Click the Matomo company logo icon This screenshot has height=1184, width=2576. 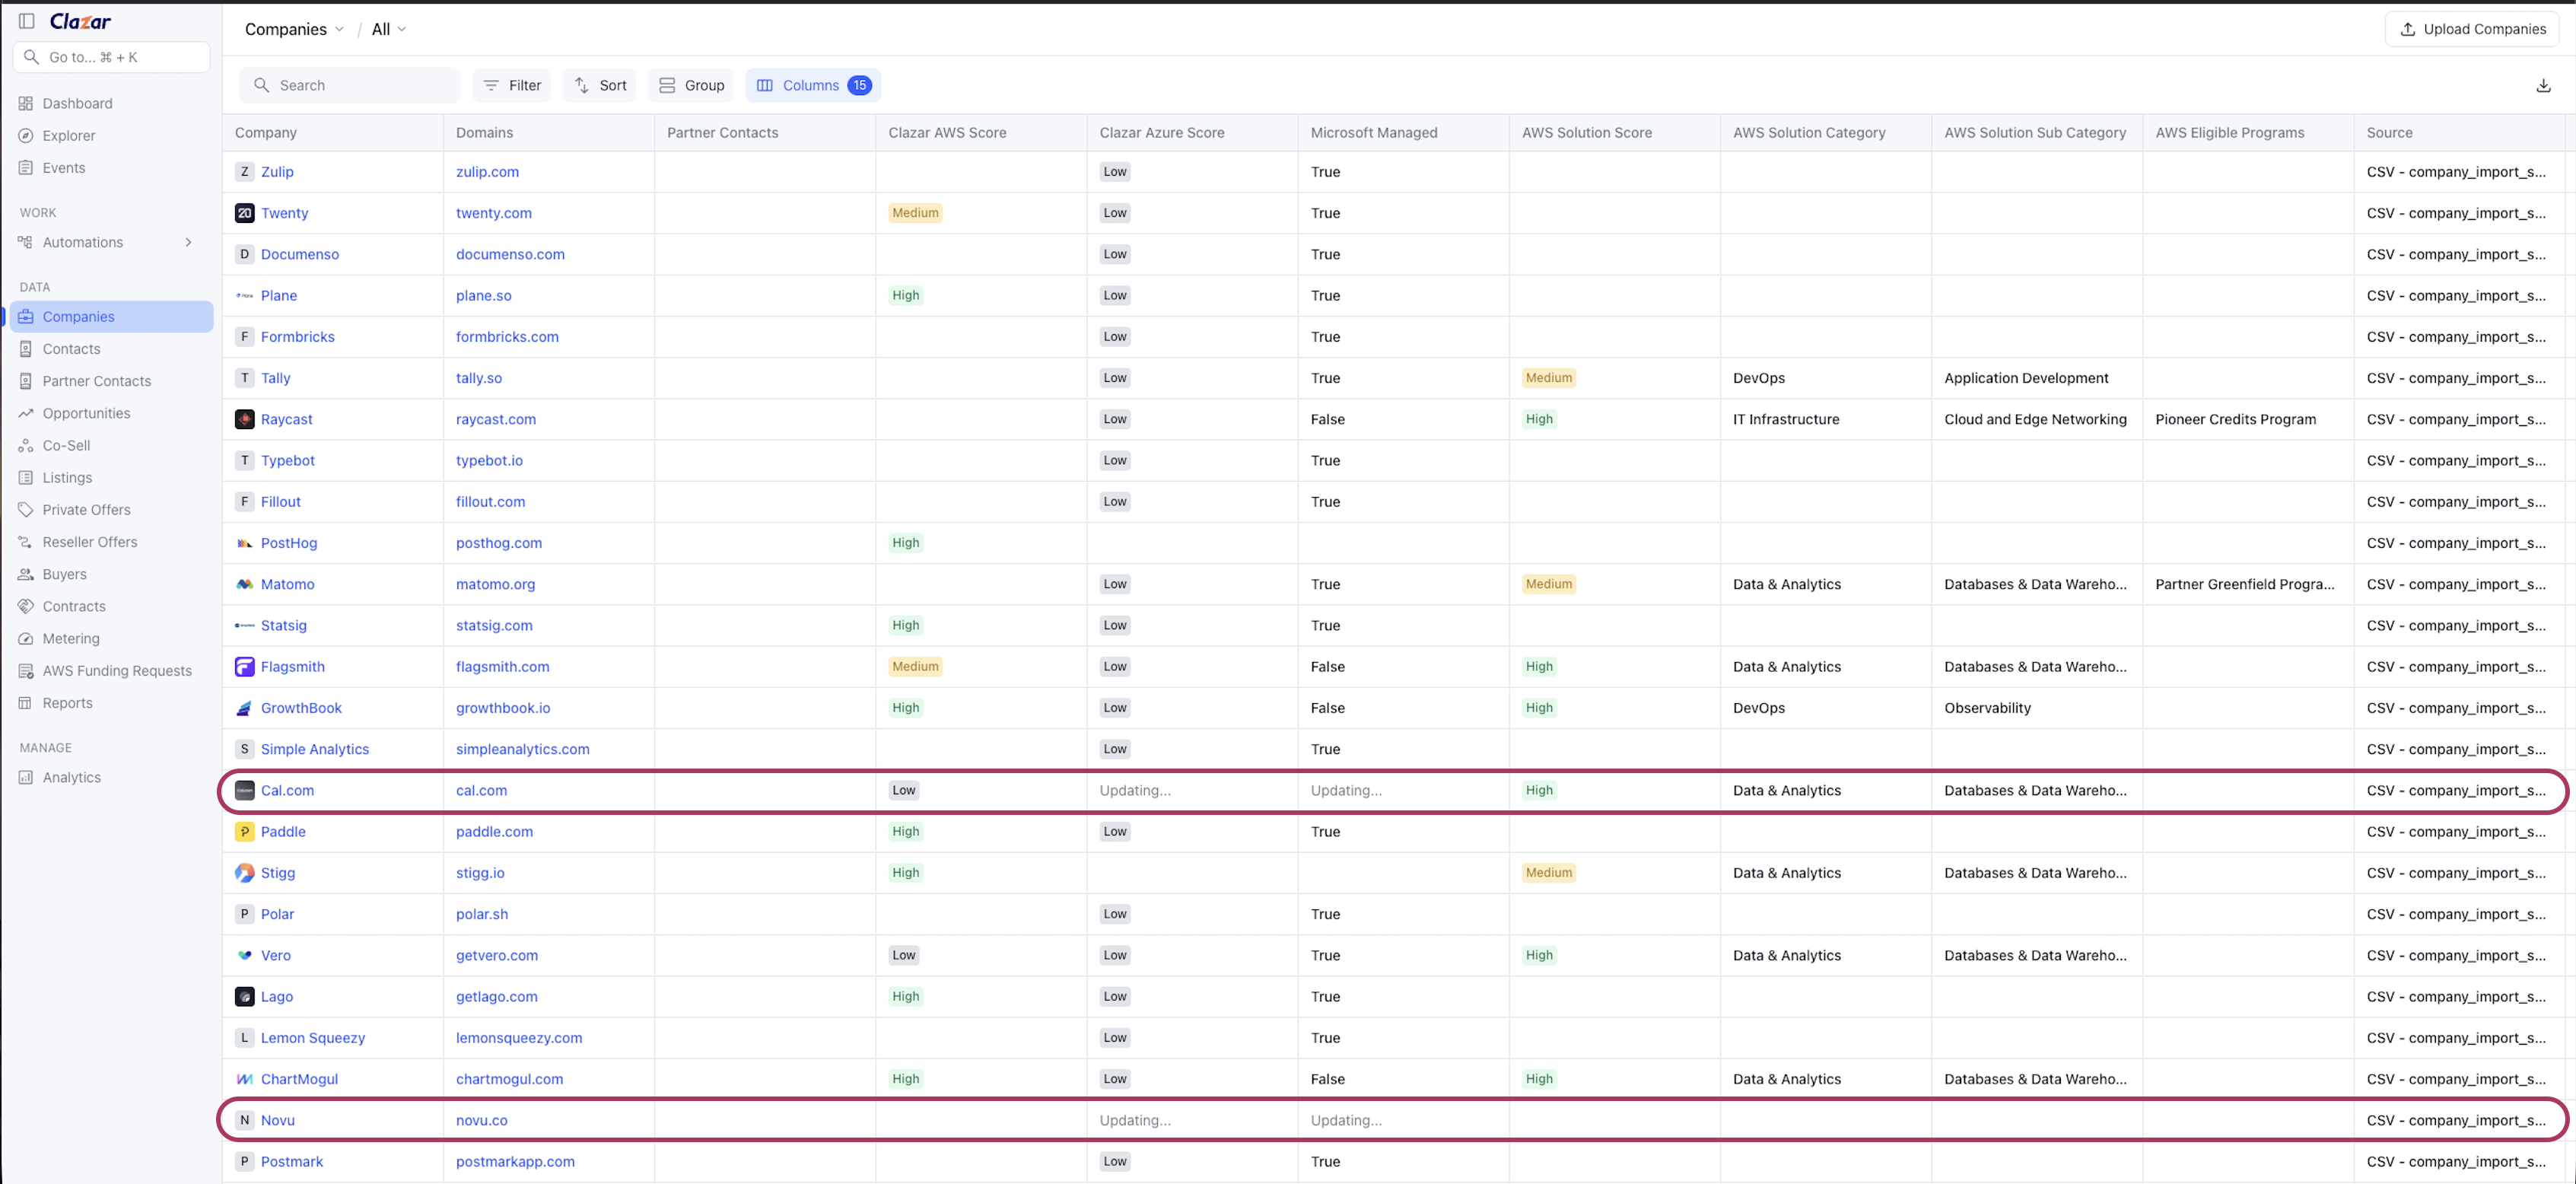tap(244, 584)
